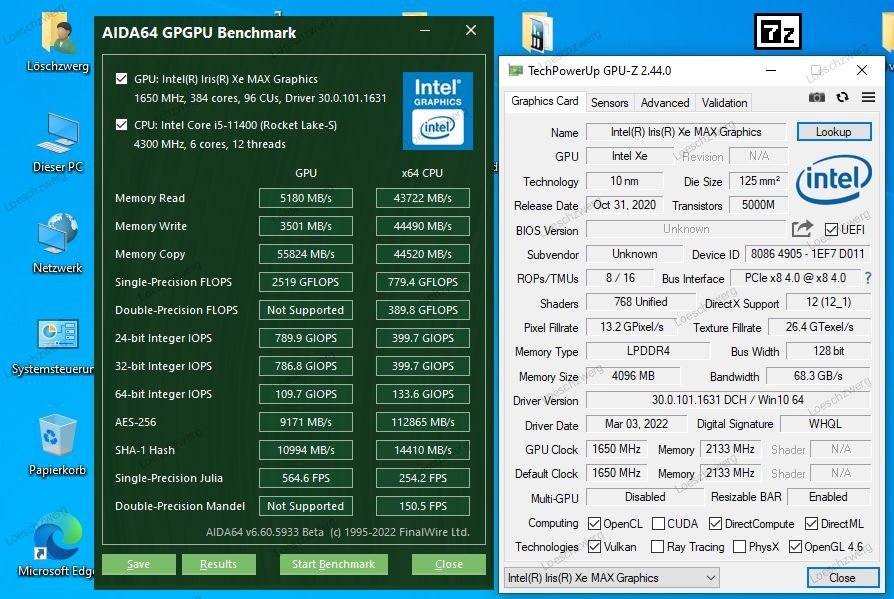Toggle the Ray Tracing checkbox
Viewport: 894px width, 599px height.
(657, 547)
